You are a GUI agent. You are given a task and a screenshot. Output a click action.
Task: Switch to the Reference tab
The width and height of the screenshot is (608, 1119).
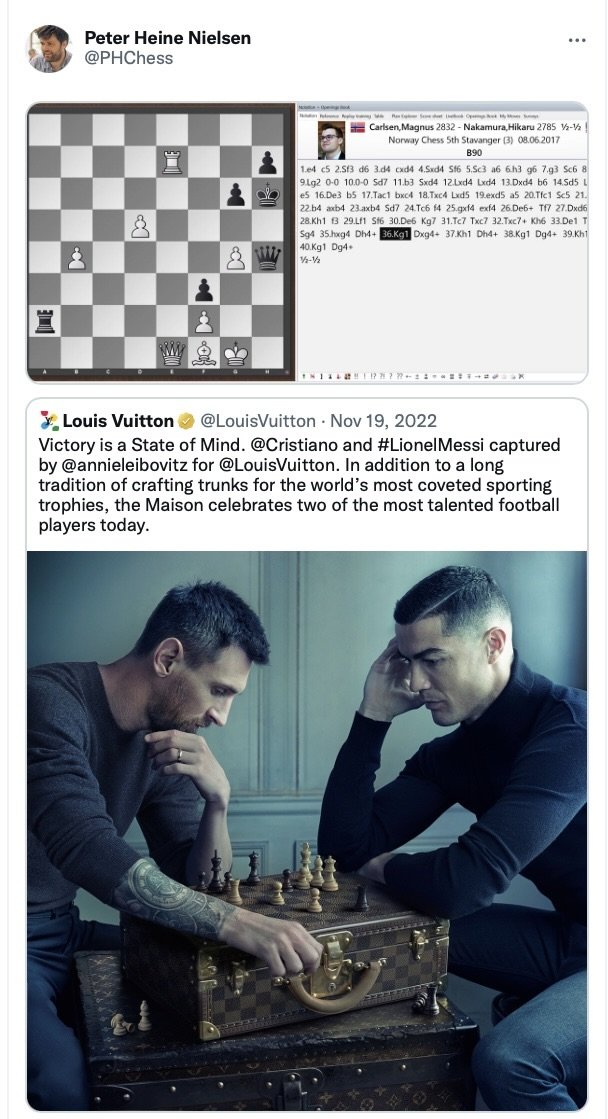329,116
